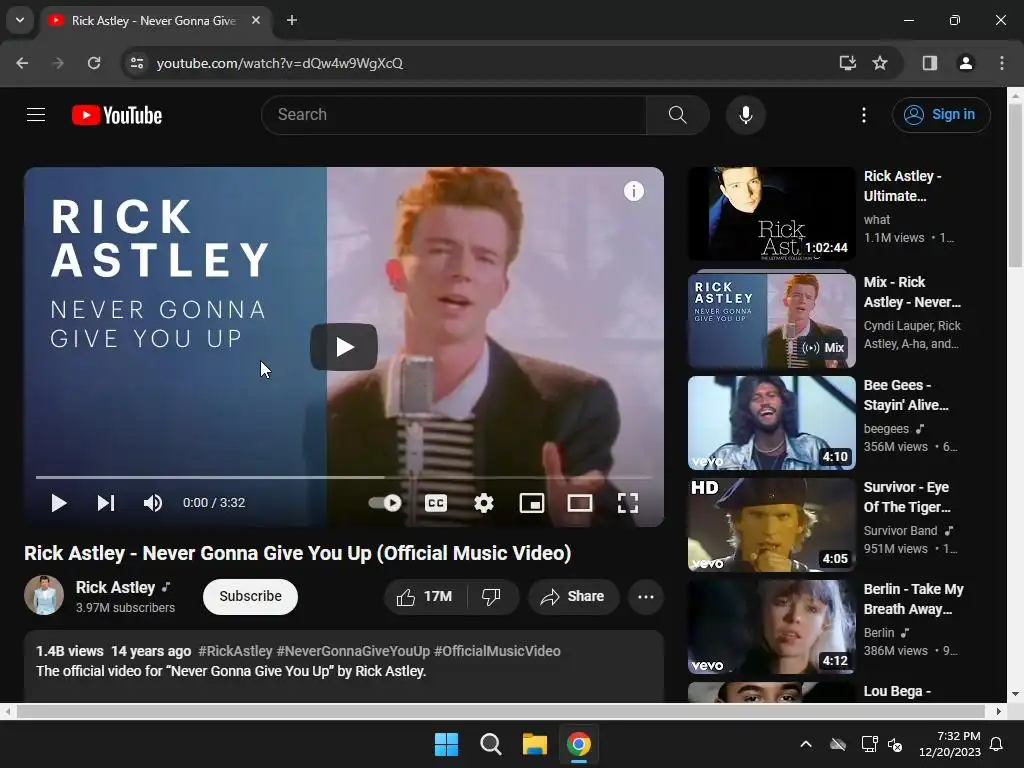Enable miniplayer mode
Screen dimensions: 1024x768
(x=532, y=503)
